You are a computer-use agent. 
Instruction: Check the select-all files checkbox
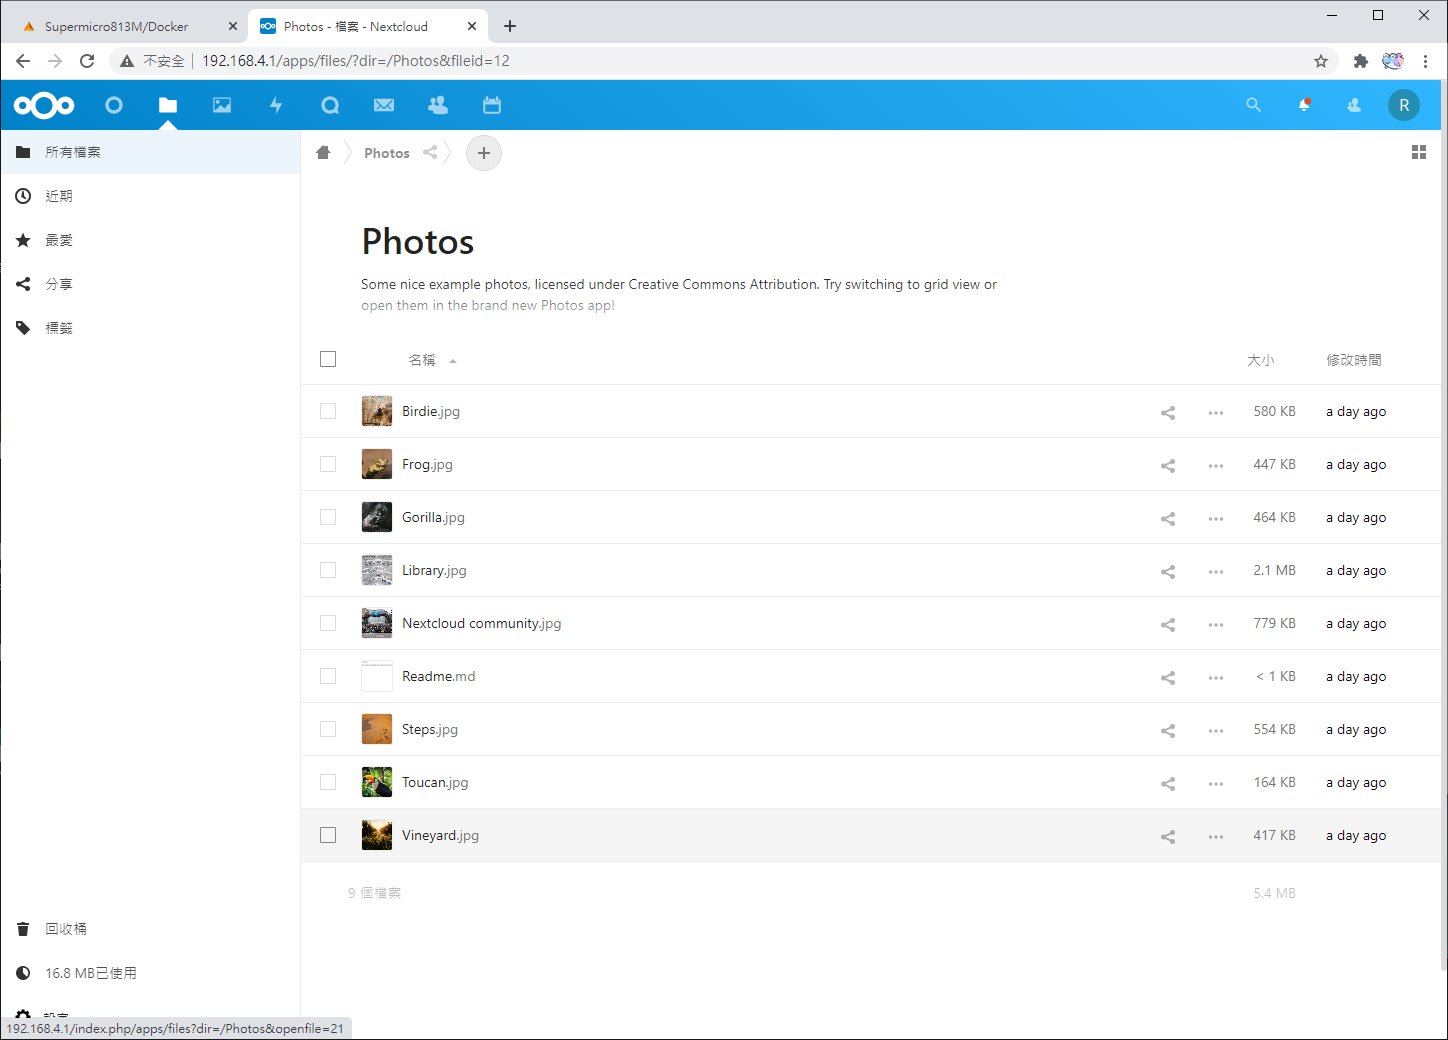pyautogui.click(x=328, y=359)
